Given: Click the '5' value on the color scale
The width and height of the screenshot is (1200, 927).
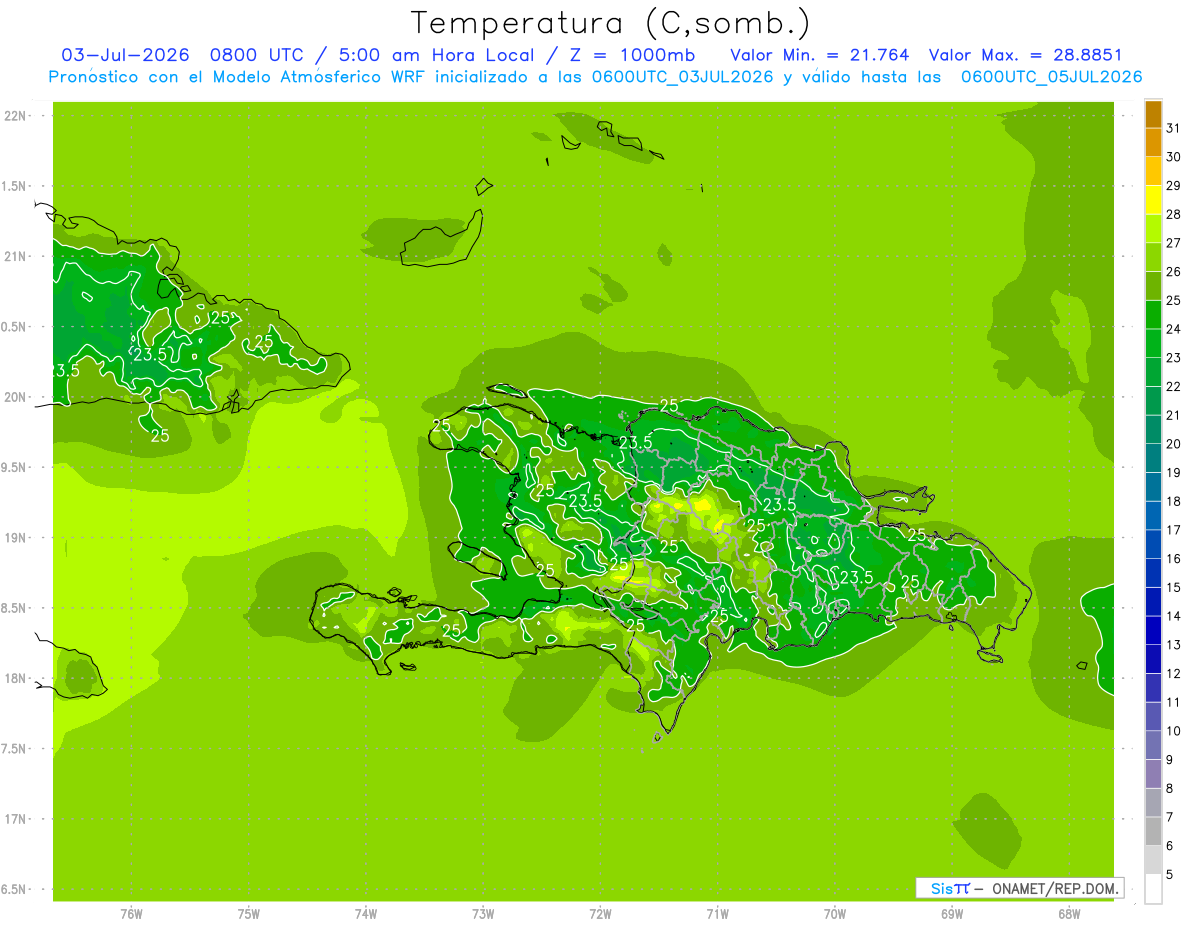Looking at the screenshot, I should coord(1169,874).
